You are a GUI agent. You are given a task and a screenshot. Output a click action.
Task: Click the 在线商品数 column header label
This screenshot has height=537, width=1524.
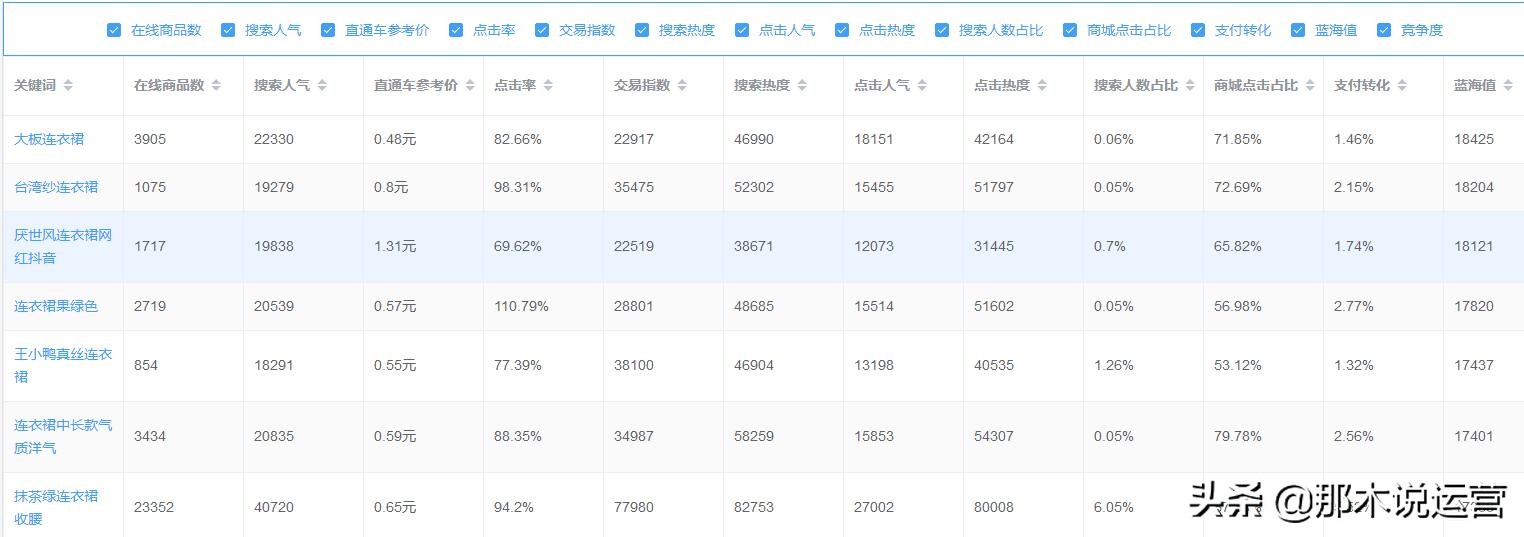169,85
